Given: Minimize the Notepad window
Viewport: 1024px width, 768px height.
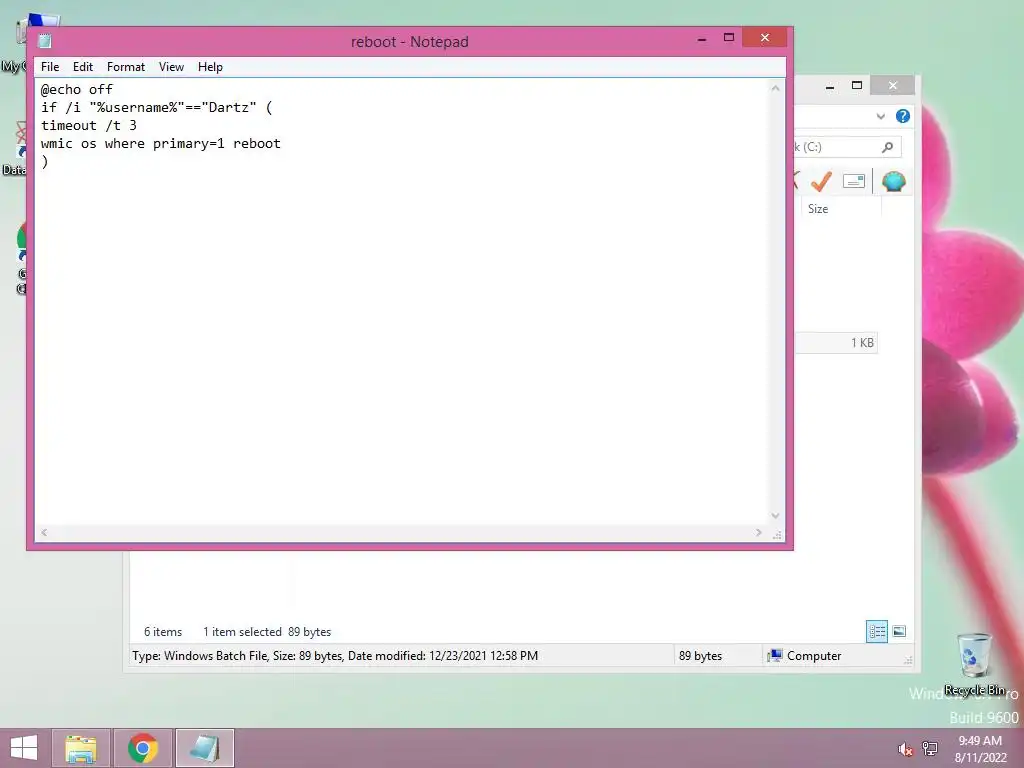Looking at the screenshot, I should (x=702, y=38).
